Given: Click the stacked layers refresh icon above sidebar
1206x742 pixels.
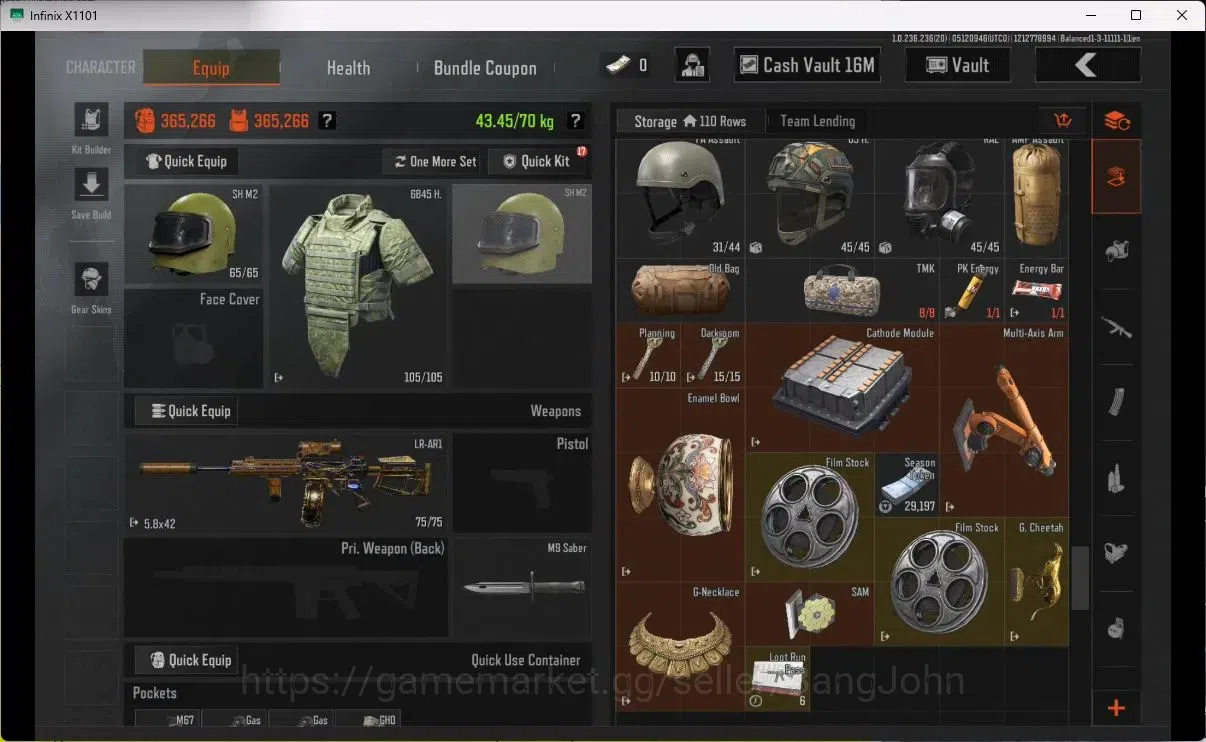Looking at the screenshot, I should click(x=1116, y=121).
